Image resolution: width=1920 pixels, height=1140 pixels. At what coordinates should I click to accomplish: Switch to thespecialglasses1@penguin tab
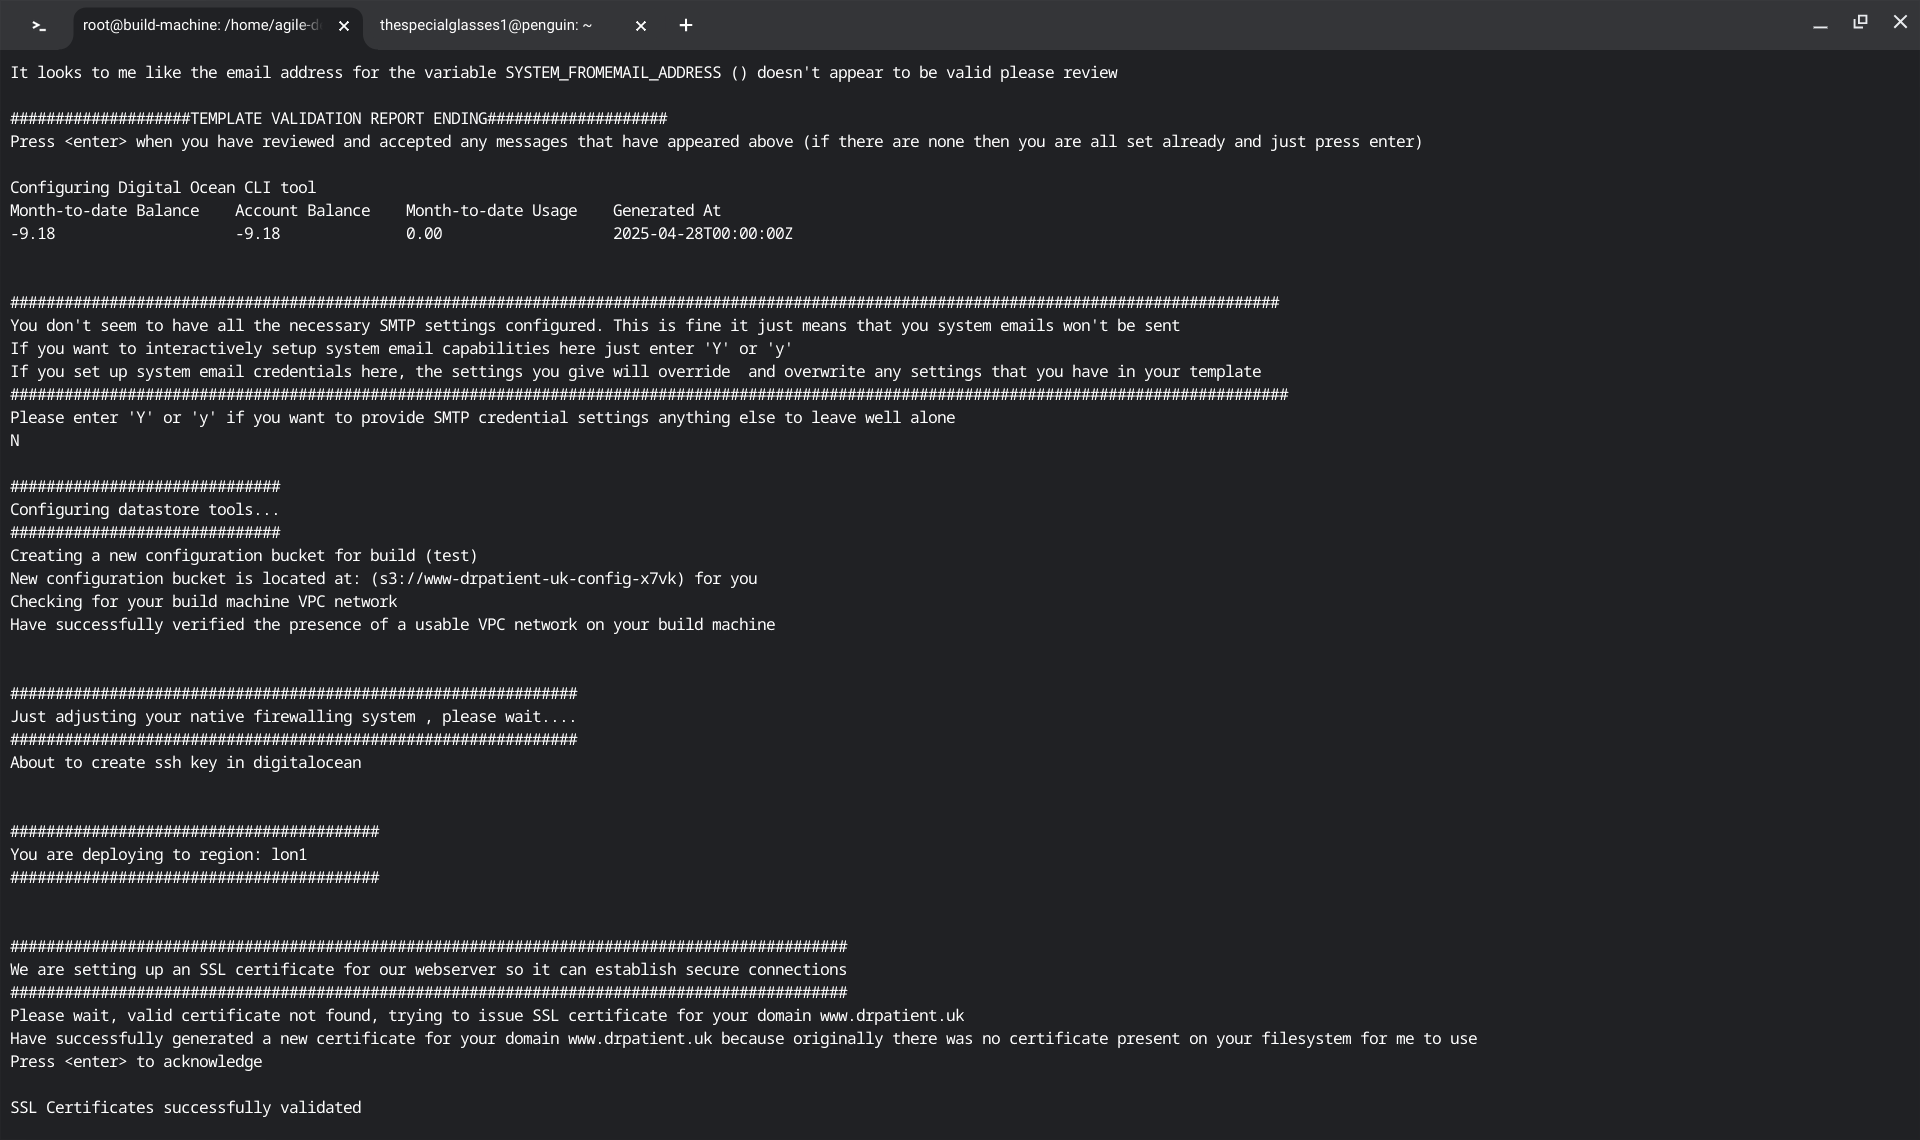[486, 26]
